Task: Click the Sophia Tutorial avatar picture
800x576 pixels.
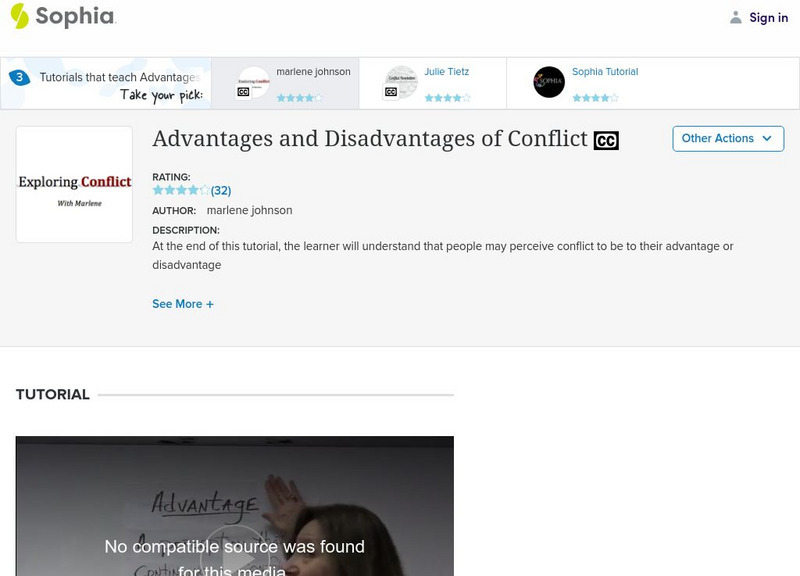Action: (x=549, y=81)
